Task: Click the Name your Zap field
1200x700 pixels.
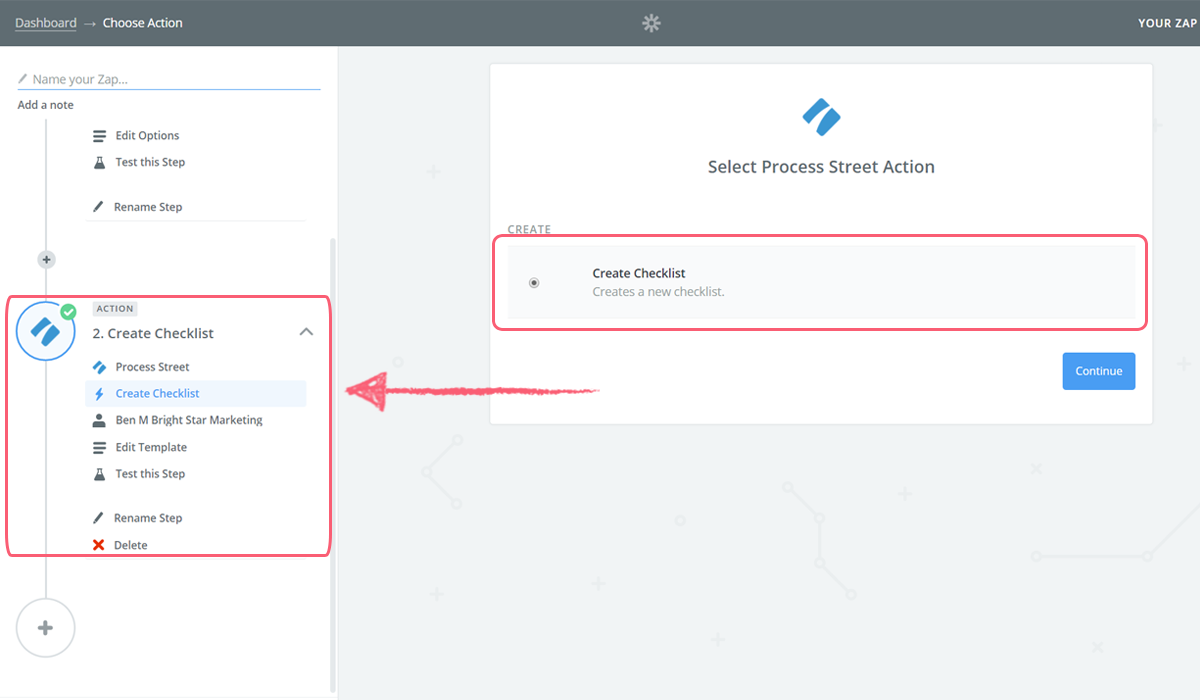Action: pos(169,79)
